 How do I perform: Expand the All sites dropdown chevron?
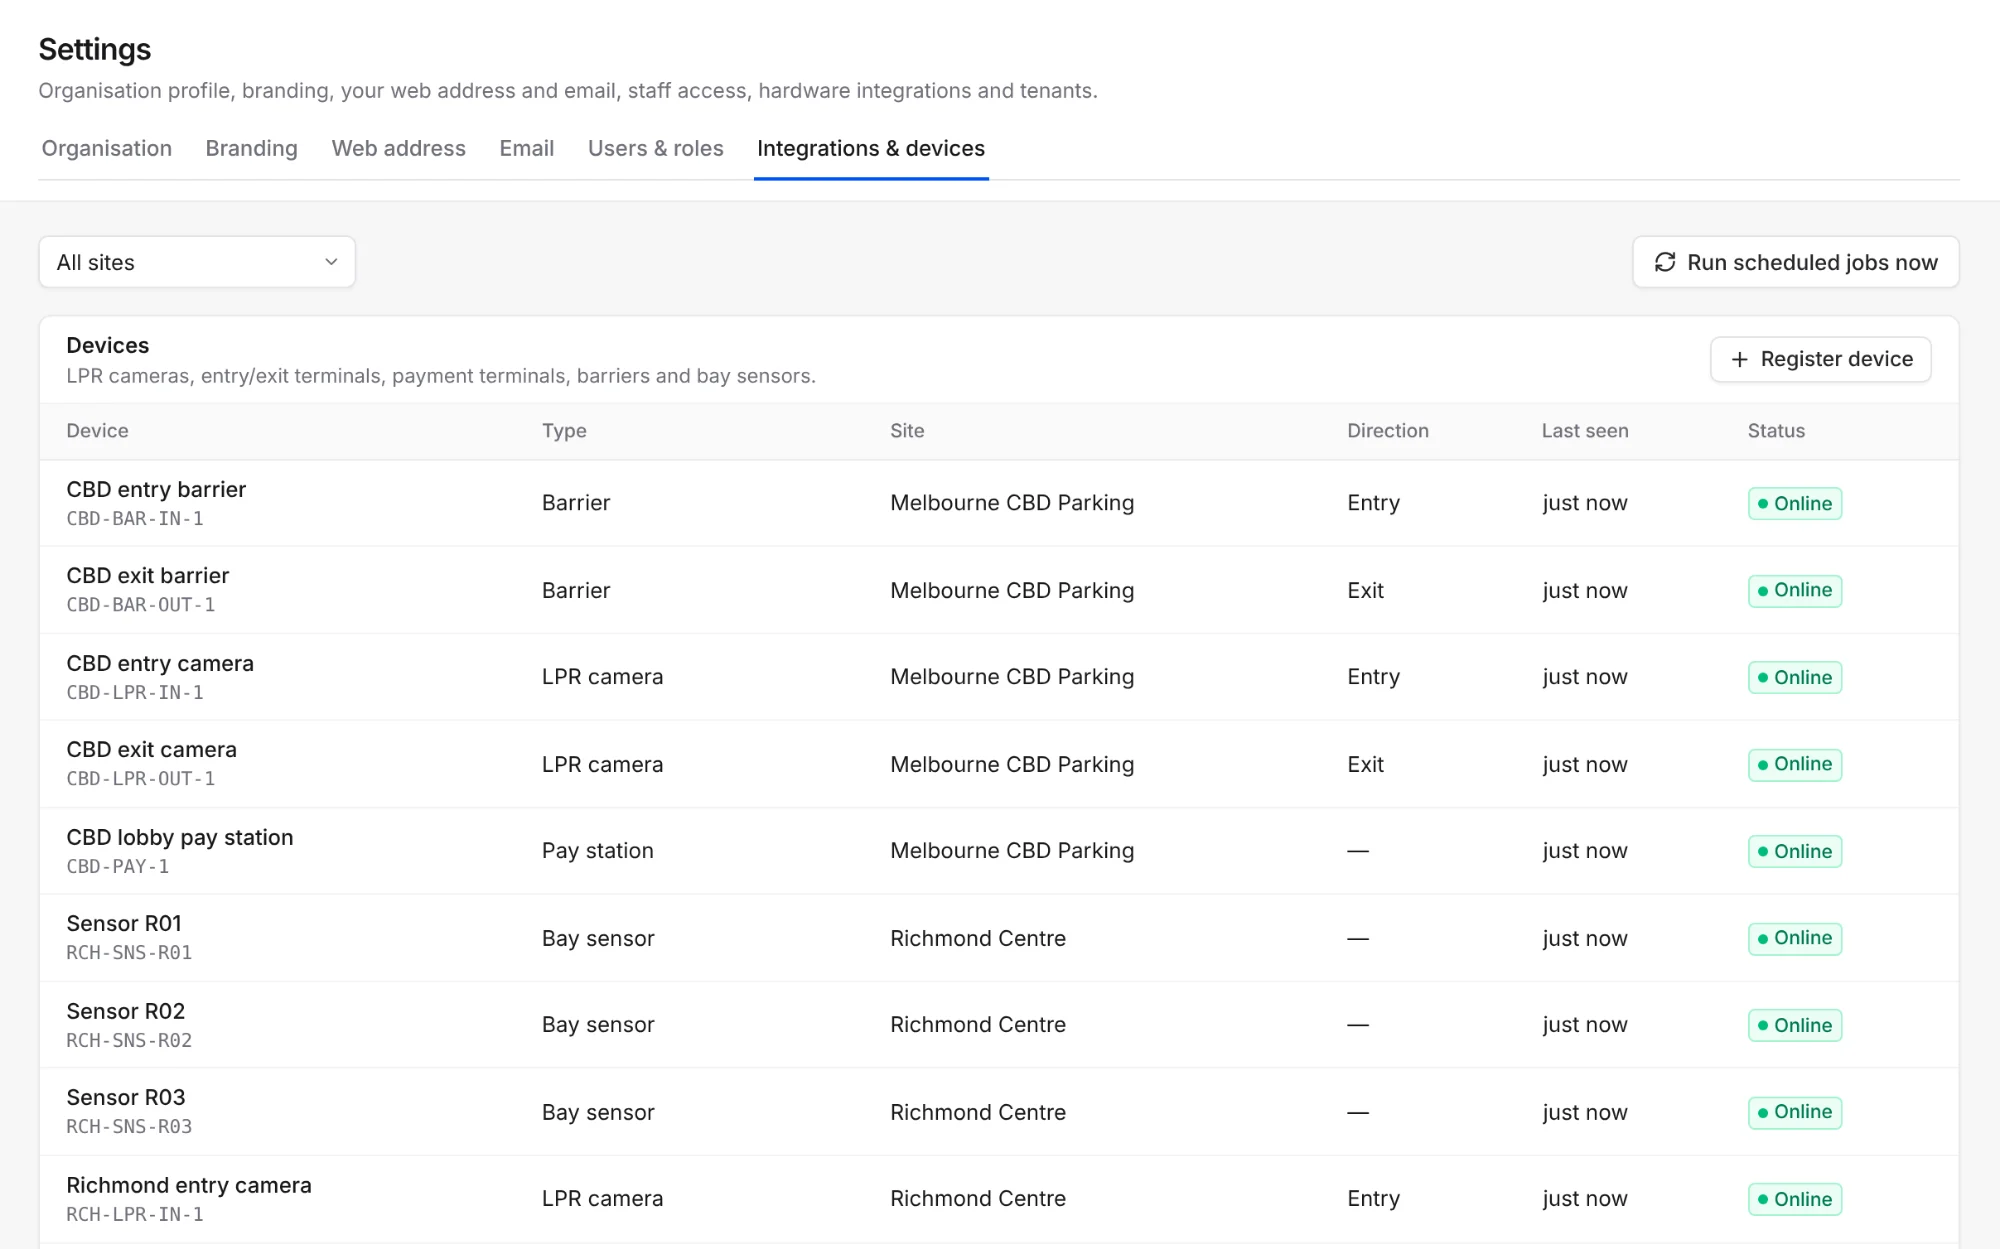(x=331, y=262)
